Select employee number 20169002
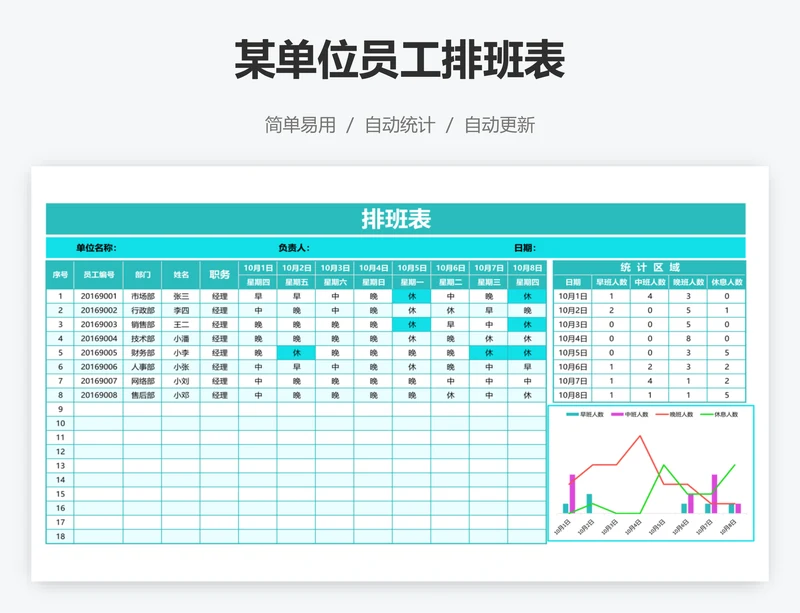 tap(98, 310)
